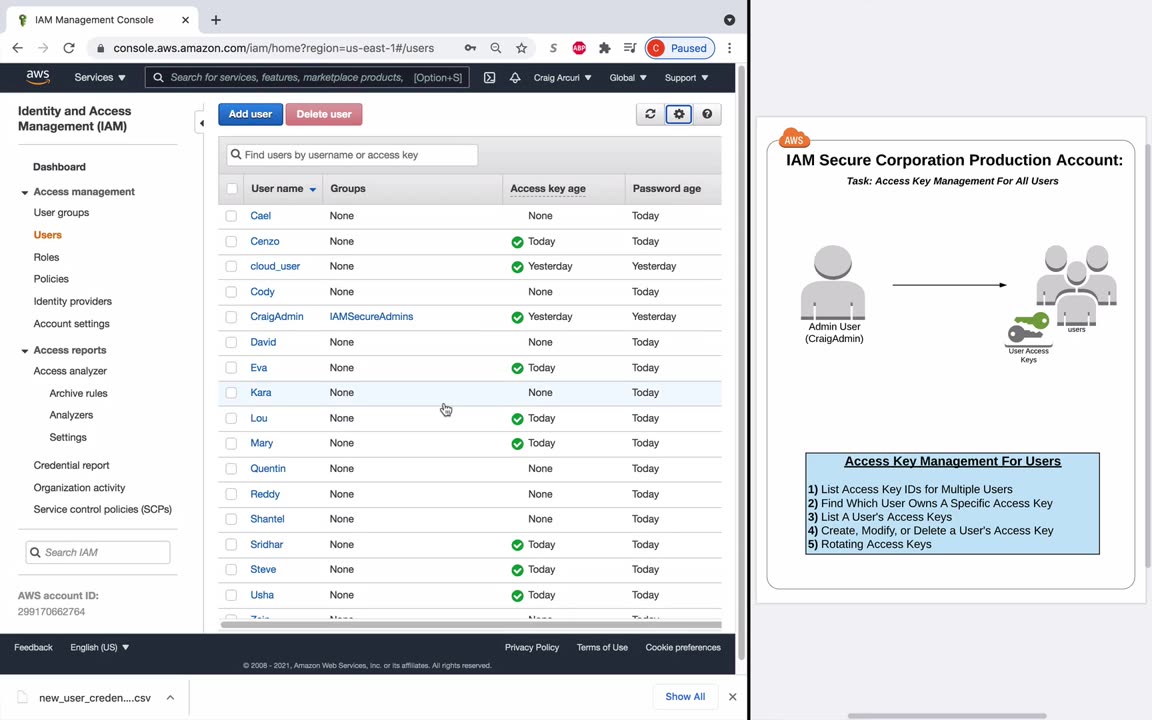Click the site lock icon in address bar
This screenshot has height=720, width=1152.
tap(101, 48)
